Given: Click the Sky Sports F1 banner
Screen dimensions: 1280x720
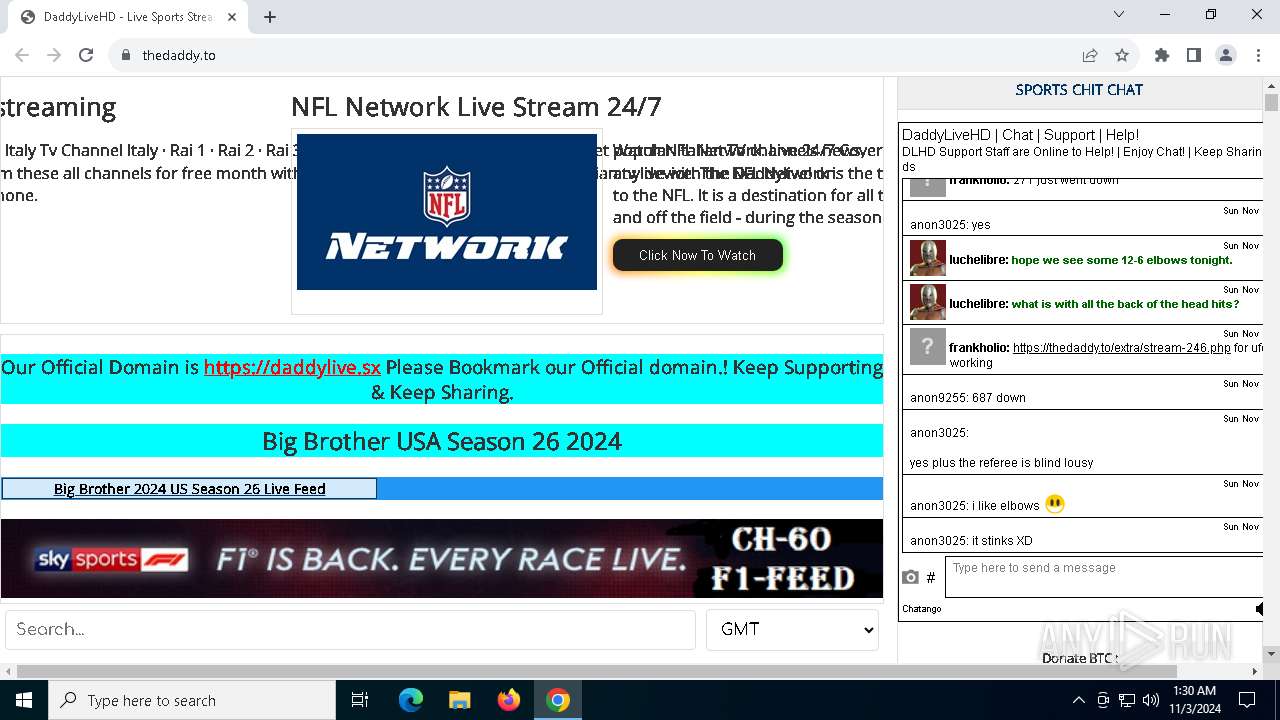Looking at the screenshot, I should coord(442,558).
